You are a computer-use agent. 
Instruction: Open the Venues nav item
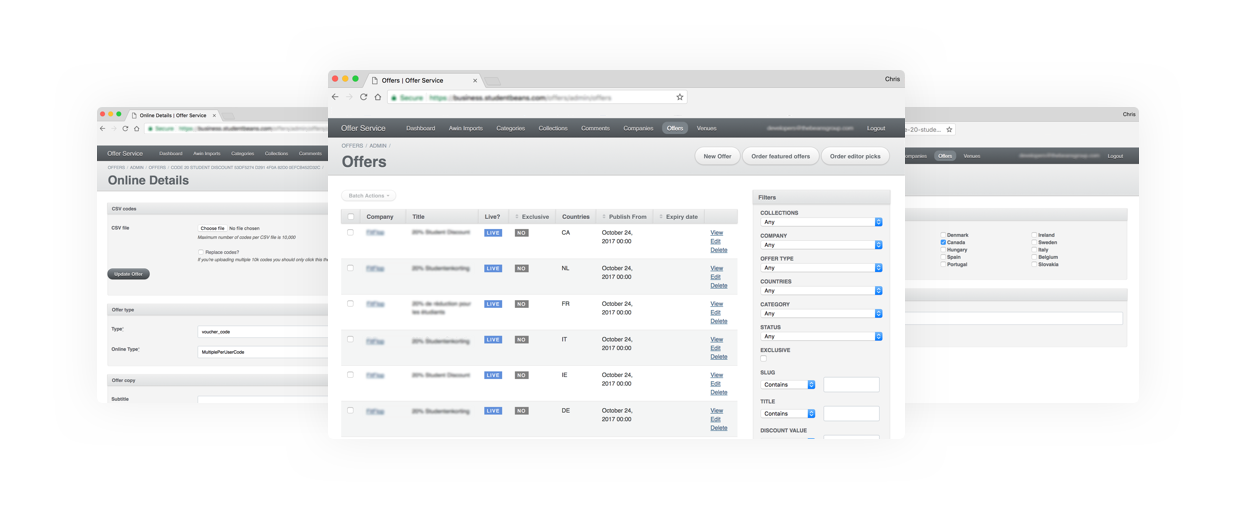click(706, 128)
